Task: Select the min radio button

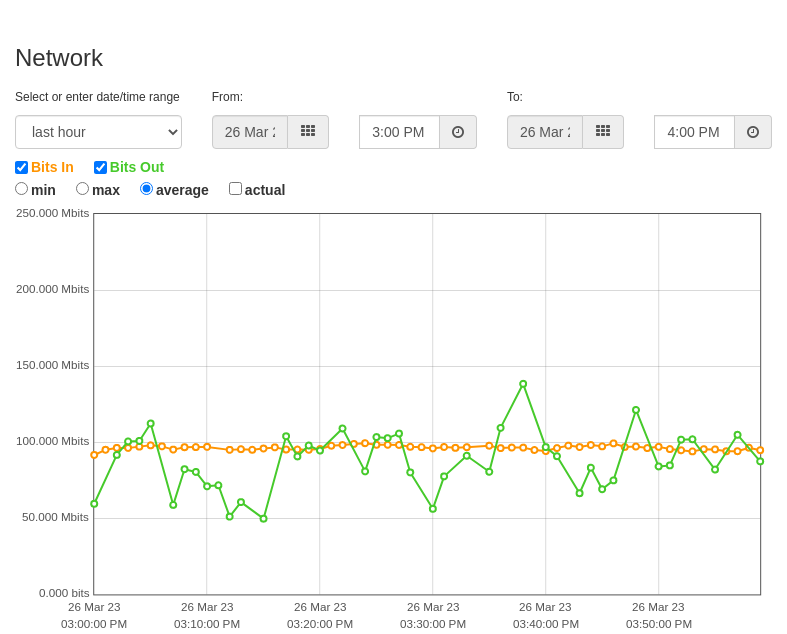Action: click(x=22, y=189)
